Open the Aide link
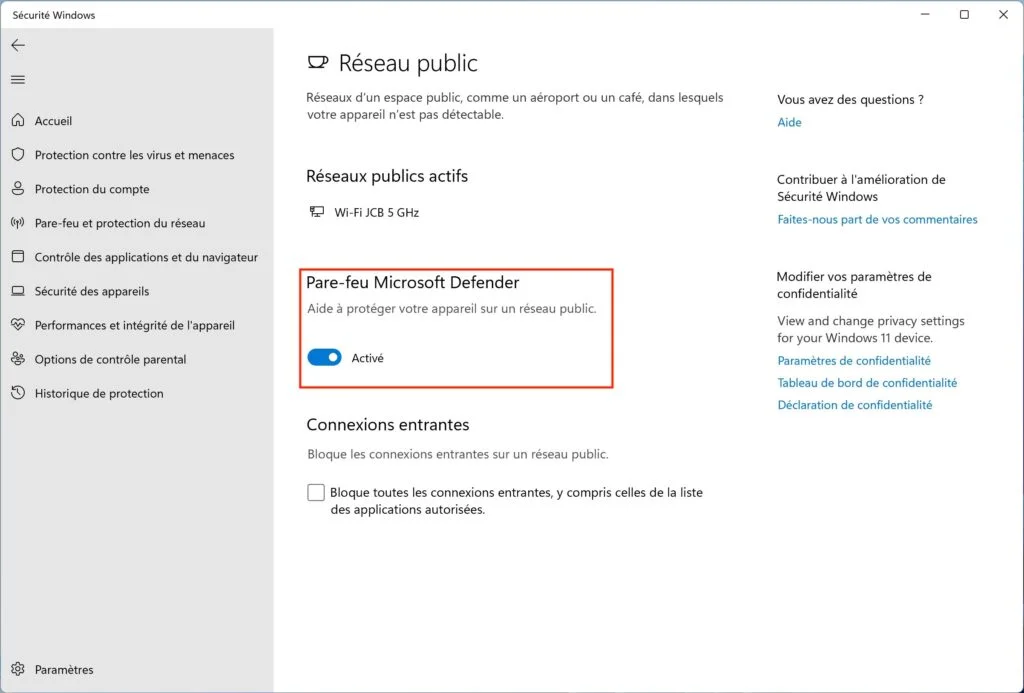Image resolution: width=1024 pixels, height=693 pixels. 789,122
